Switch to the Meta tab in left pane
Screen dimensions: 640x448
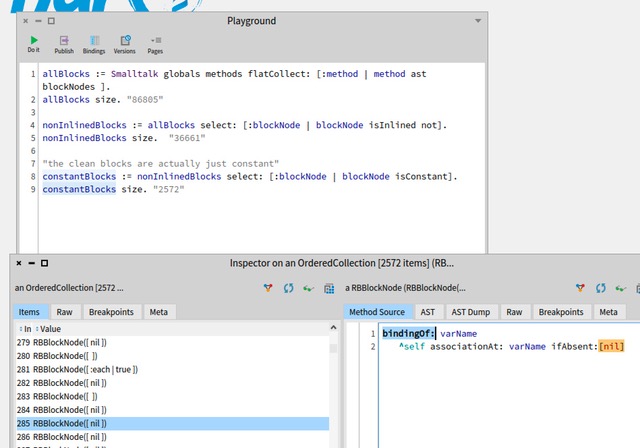click(158, 312)
